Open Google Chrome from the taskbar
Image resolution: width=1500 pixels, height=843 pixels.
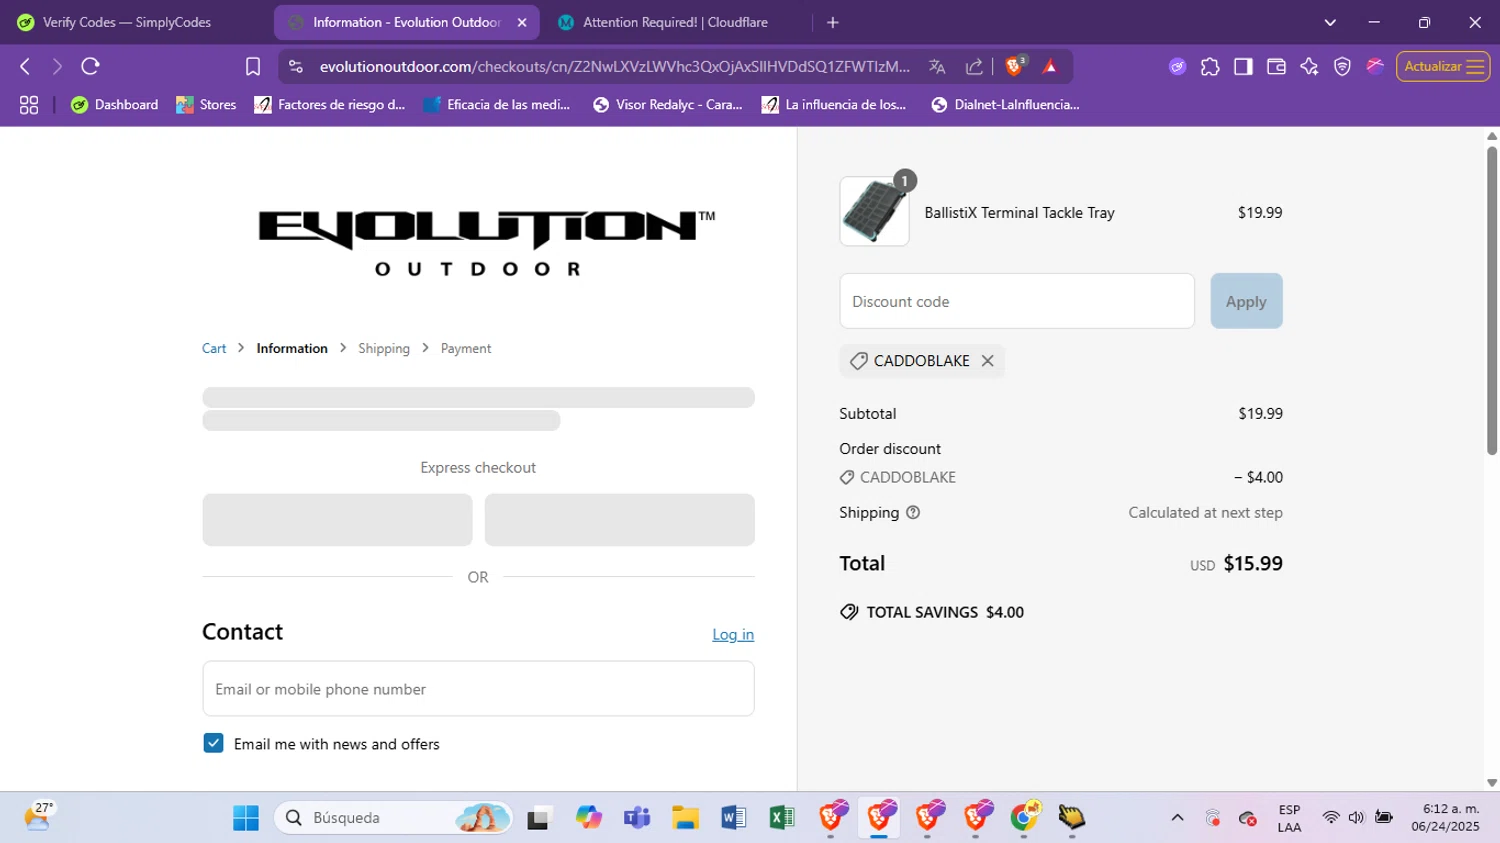[x=1024, y=817]
